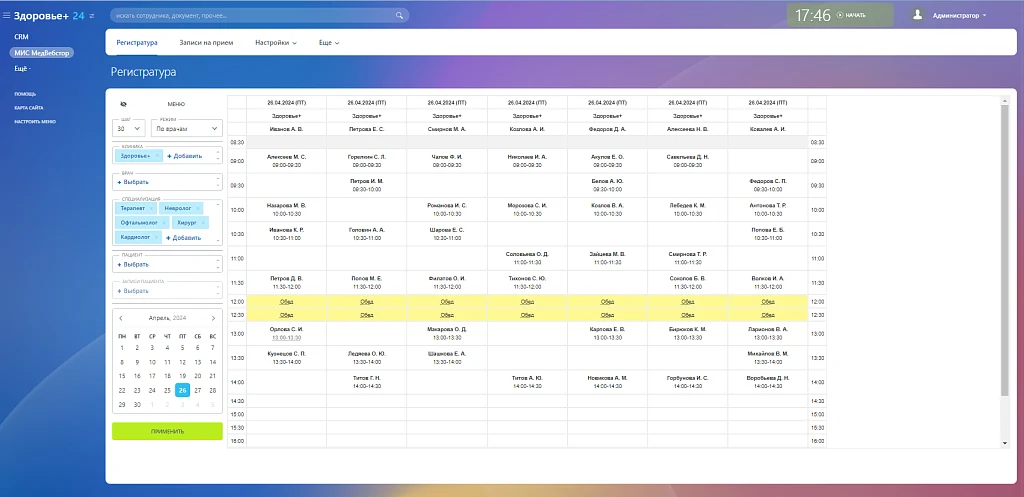Open Макарова О. Д. 13:00 appointment
The image size is (1024, 497).
click(x=447, y=333)
